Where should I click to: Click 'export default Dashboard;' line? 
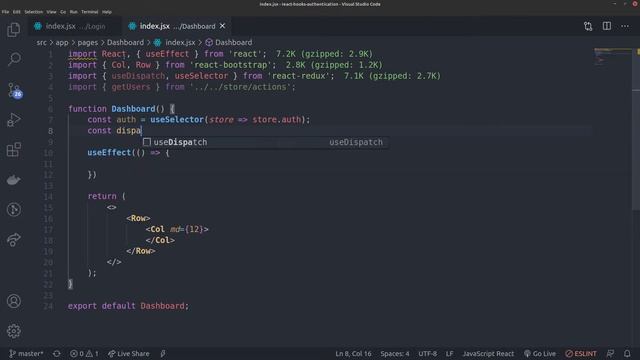[x=129, y=306]
